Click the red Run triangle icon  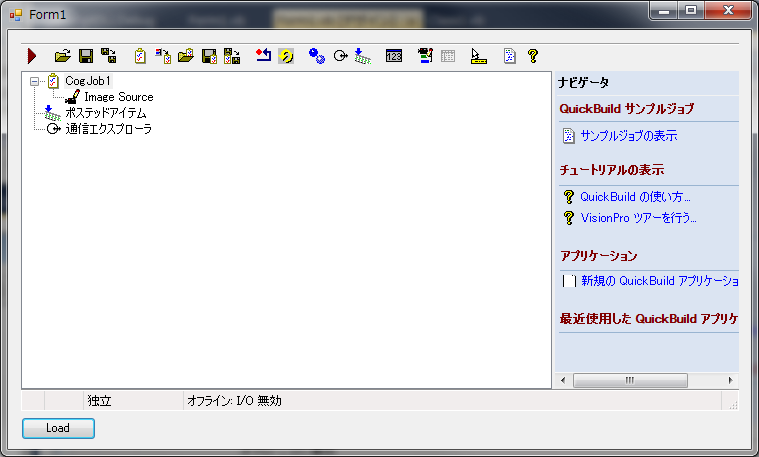32,56
